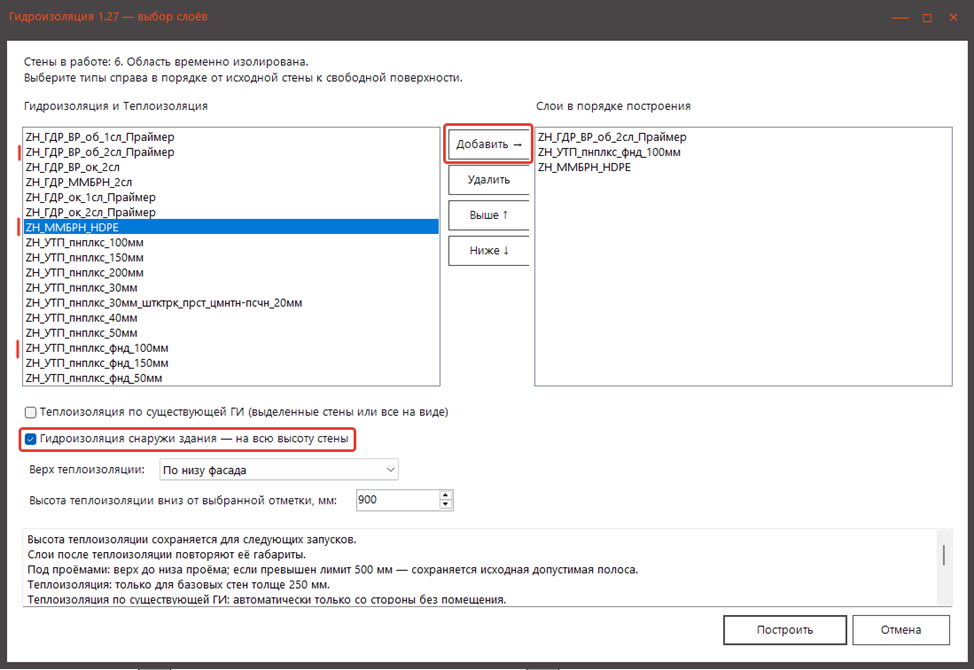974x670 pixels.
Task: Select ZН_ГДР_ММБРН_2сл in the left list
Action: click(231, 182)
